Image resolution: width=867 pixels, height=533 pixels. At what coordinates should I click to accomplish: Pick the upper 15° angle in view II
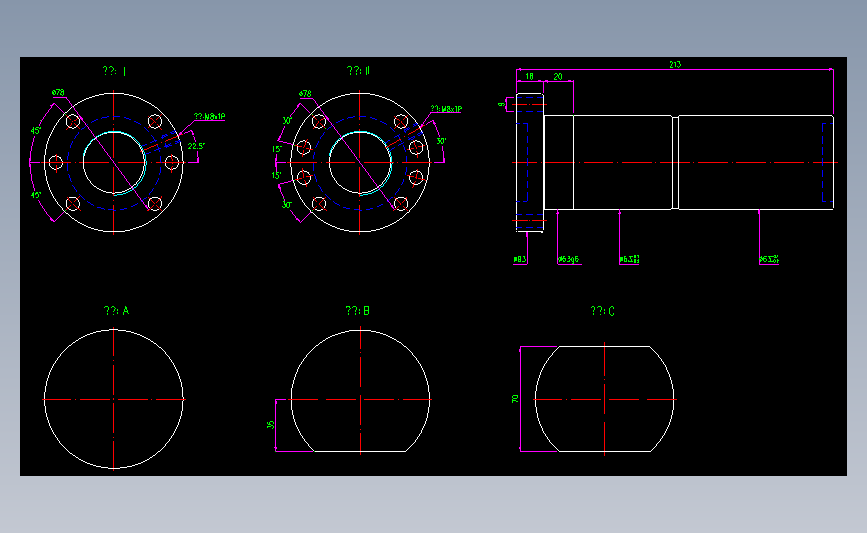coord(277,149)
